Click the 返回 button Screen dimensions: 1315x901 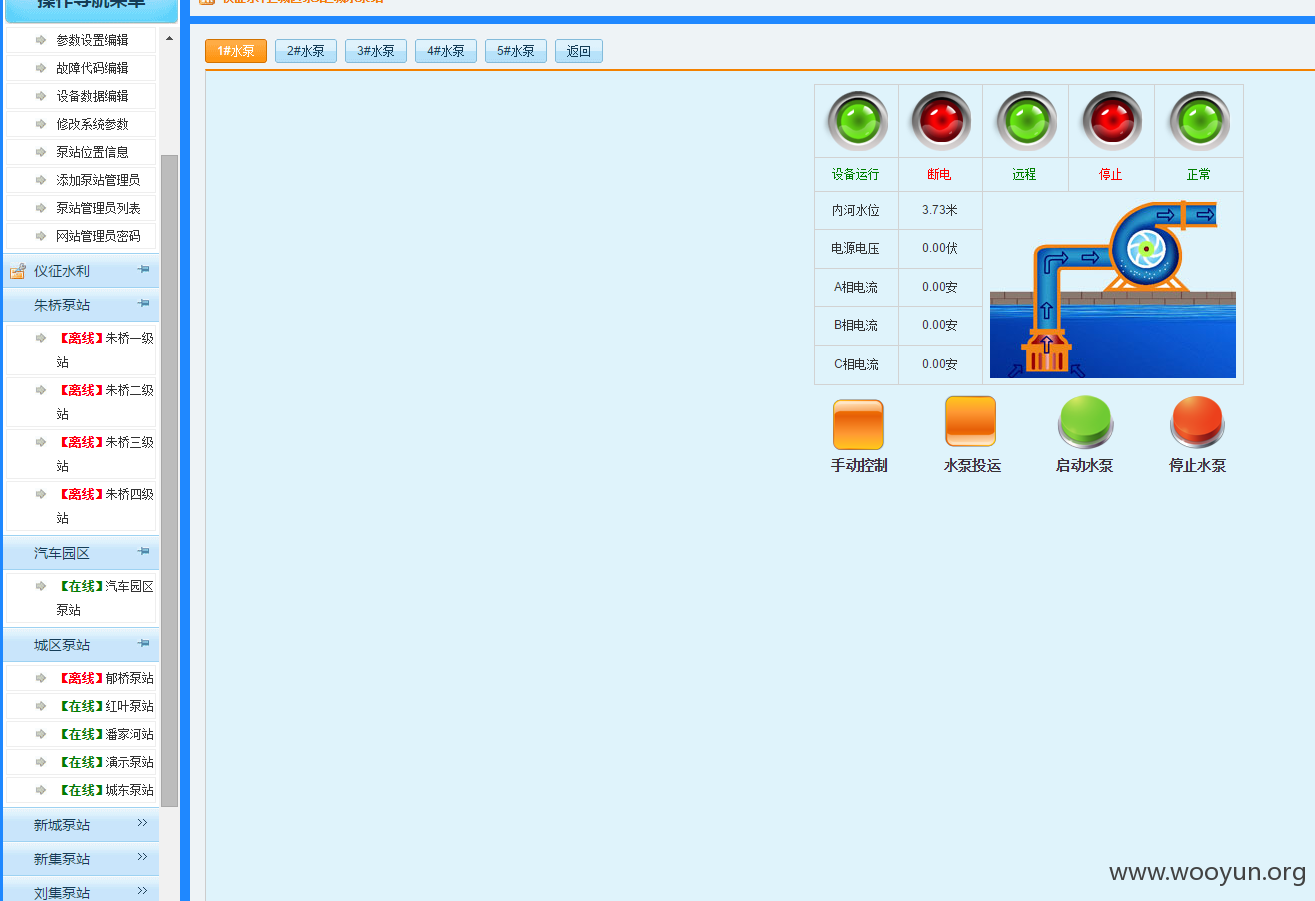click(579, 51)
